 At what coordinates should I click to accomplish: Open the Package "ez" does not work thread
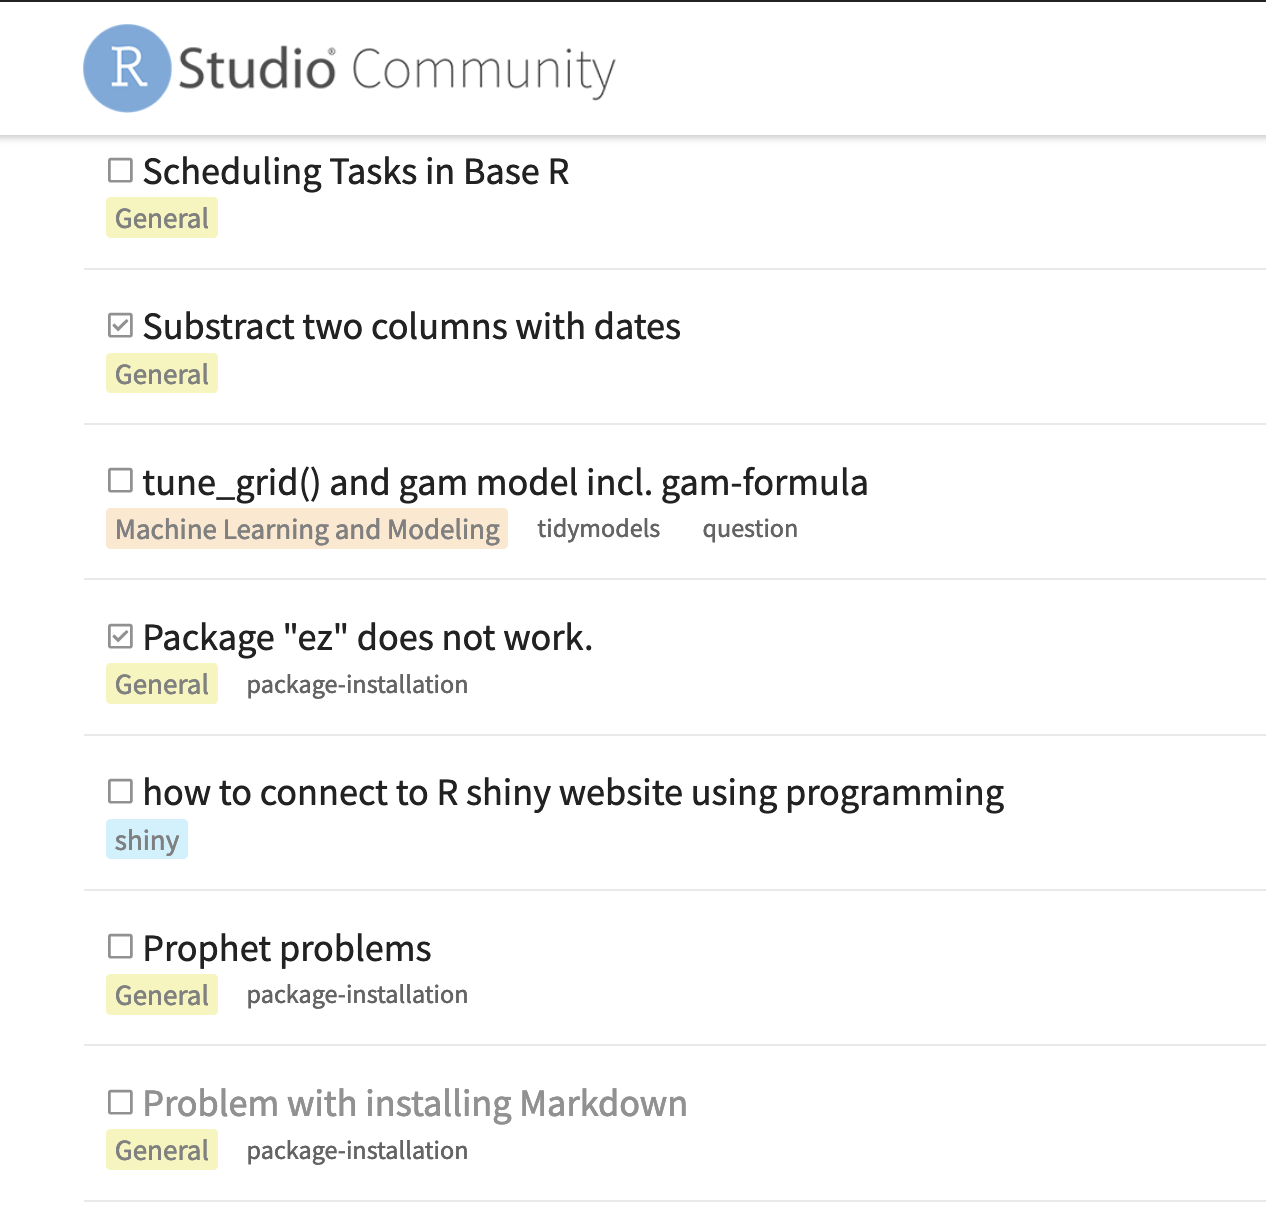click(x=367, y=638)
